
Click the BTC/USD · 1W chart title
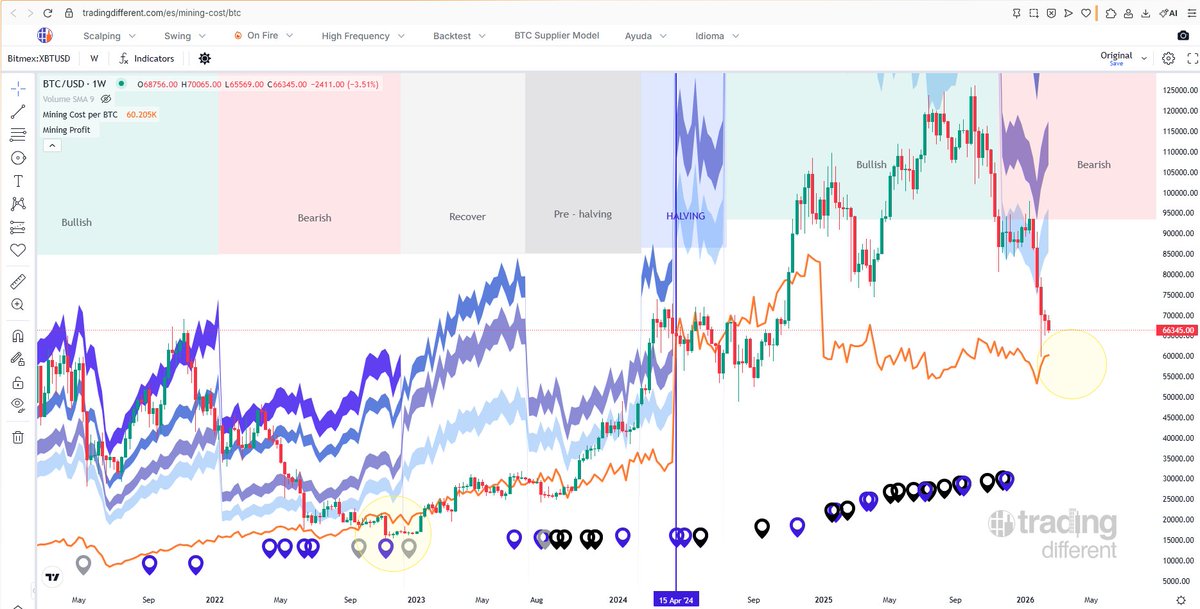76,84
